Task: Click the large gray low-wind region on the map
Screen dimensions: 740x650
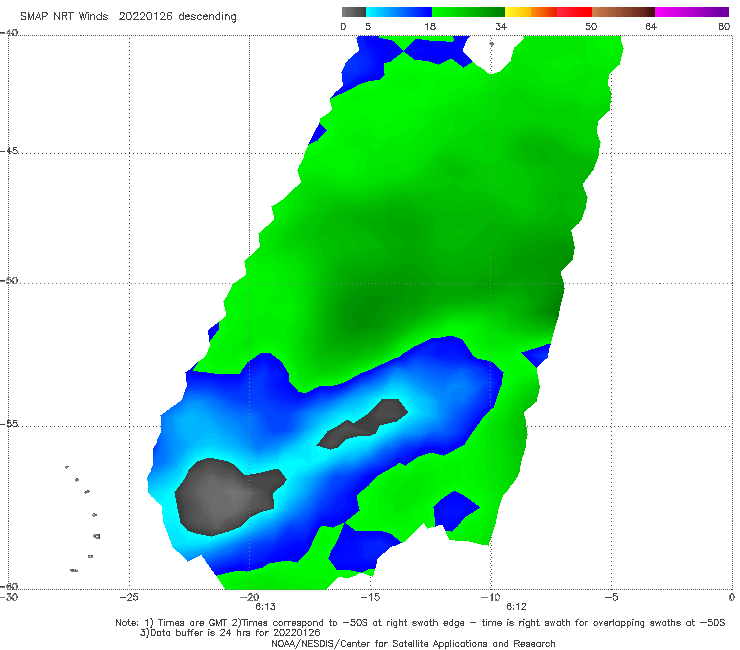Action: (224, 497)
